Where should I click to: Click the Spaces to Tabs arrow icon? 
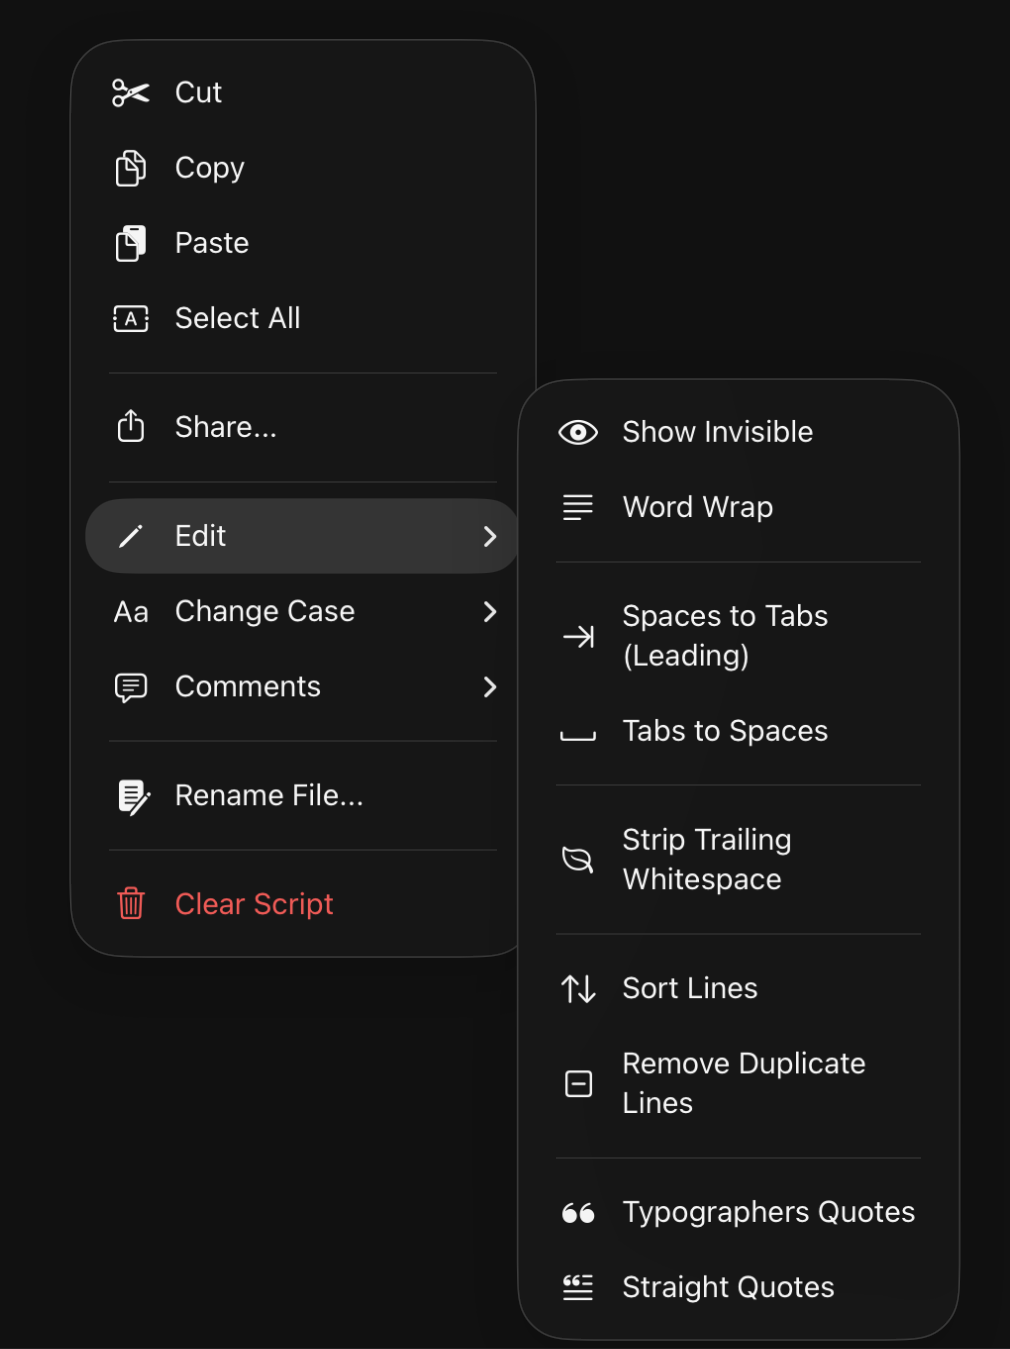[x=578, y=636]
